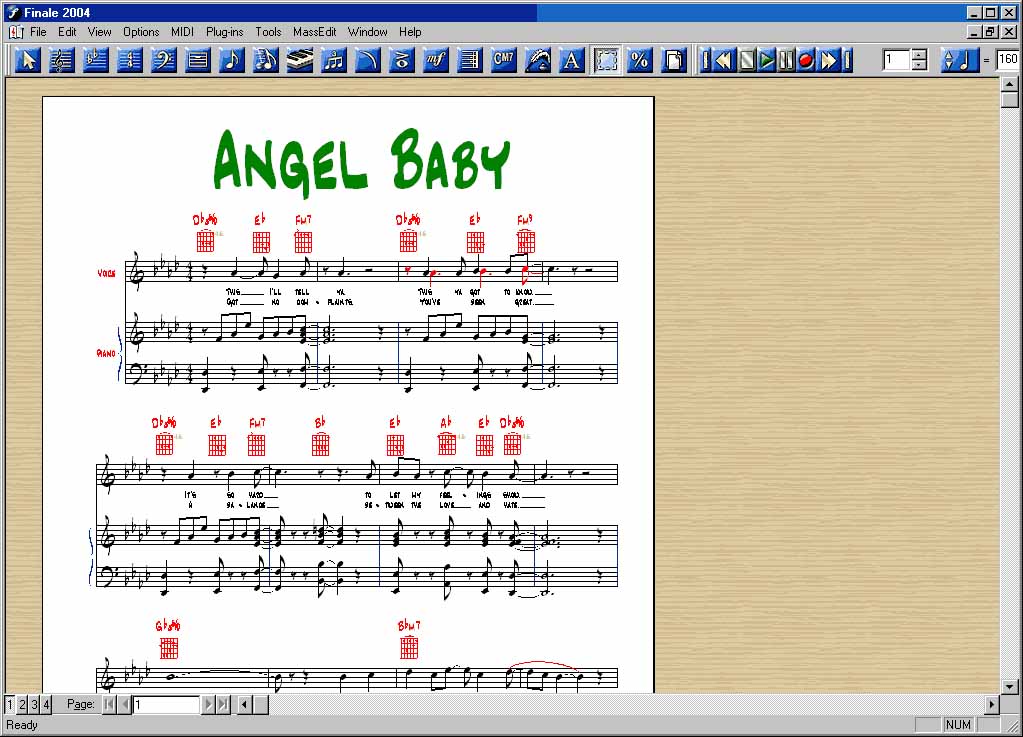Select the Tuplet tool
The width and height of the screenshot is (1023, 737).
(x=333, y=60)
